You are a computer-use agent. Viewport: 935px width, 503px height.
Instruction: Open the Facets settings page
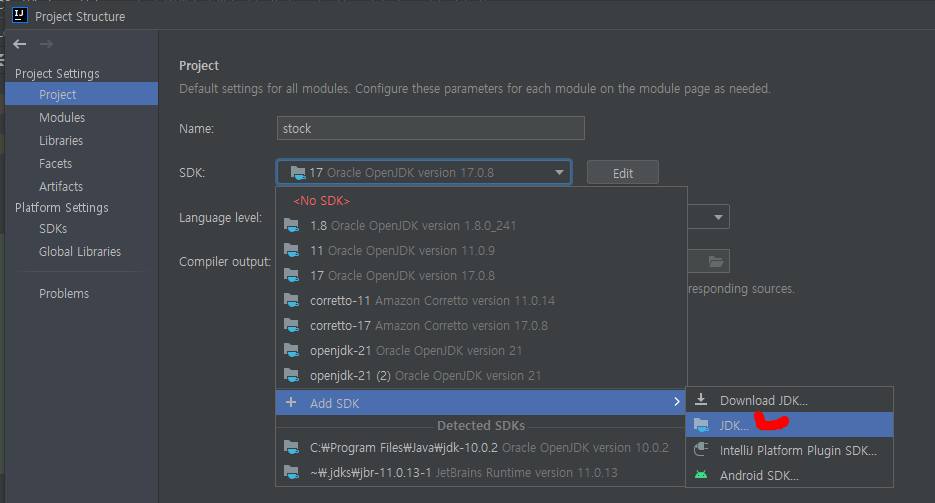(x=55, y=163)
